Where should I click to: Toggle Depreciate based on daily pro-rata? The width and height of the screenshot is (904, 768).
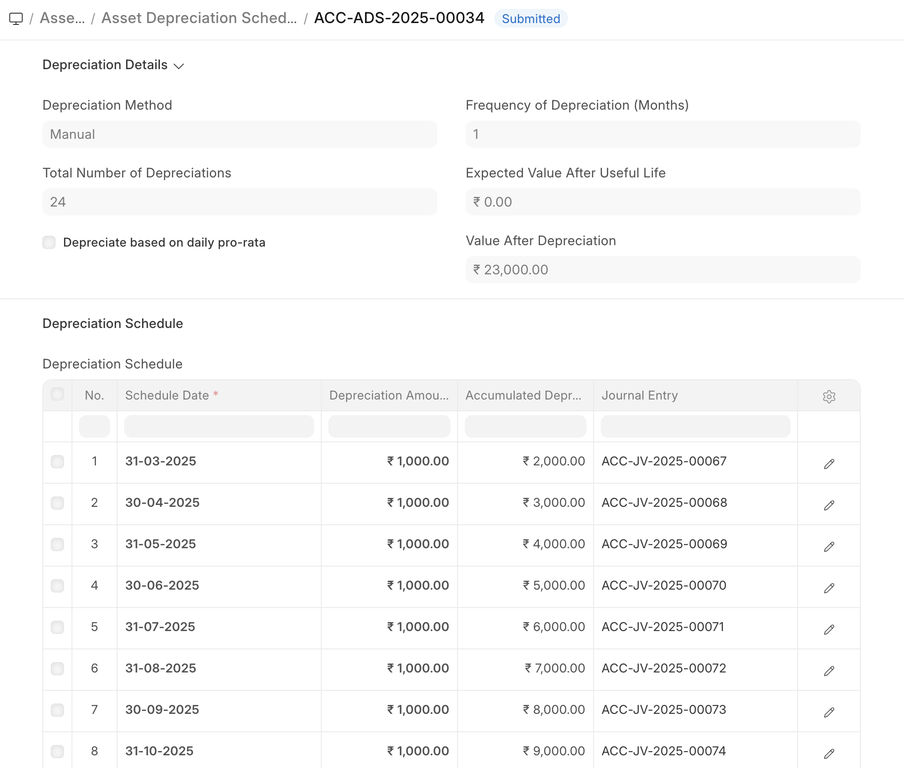pos(49,243)
